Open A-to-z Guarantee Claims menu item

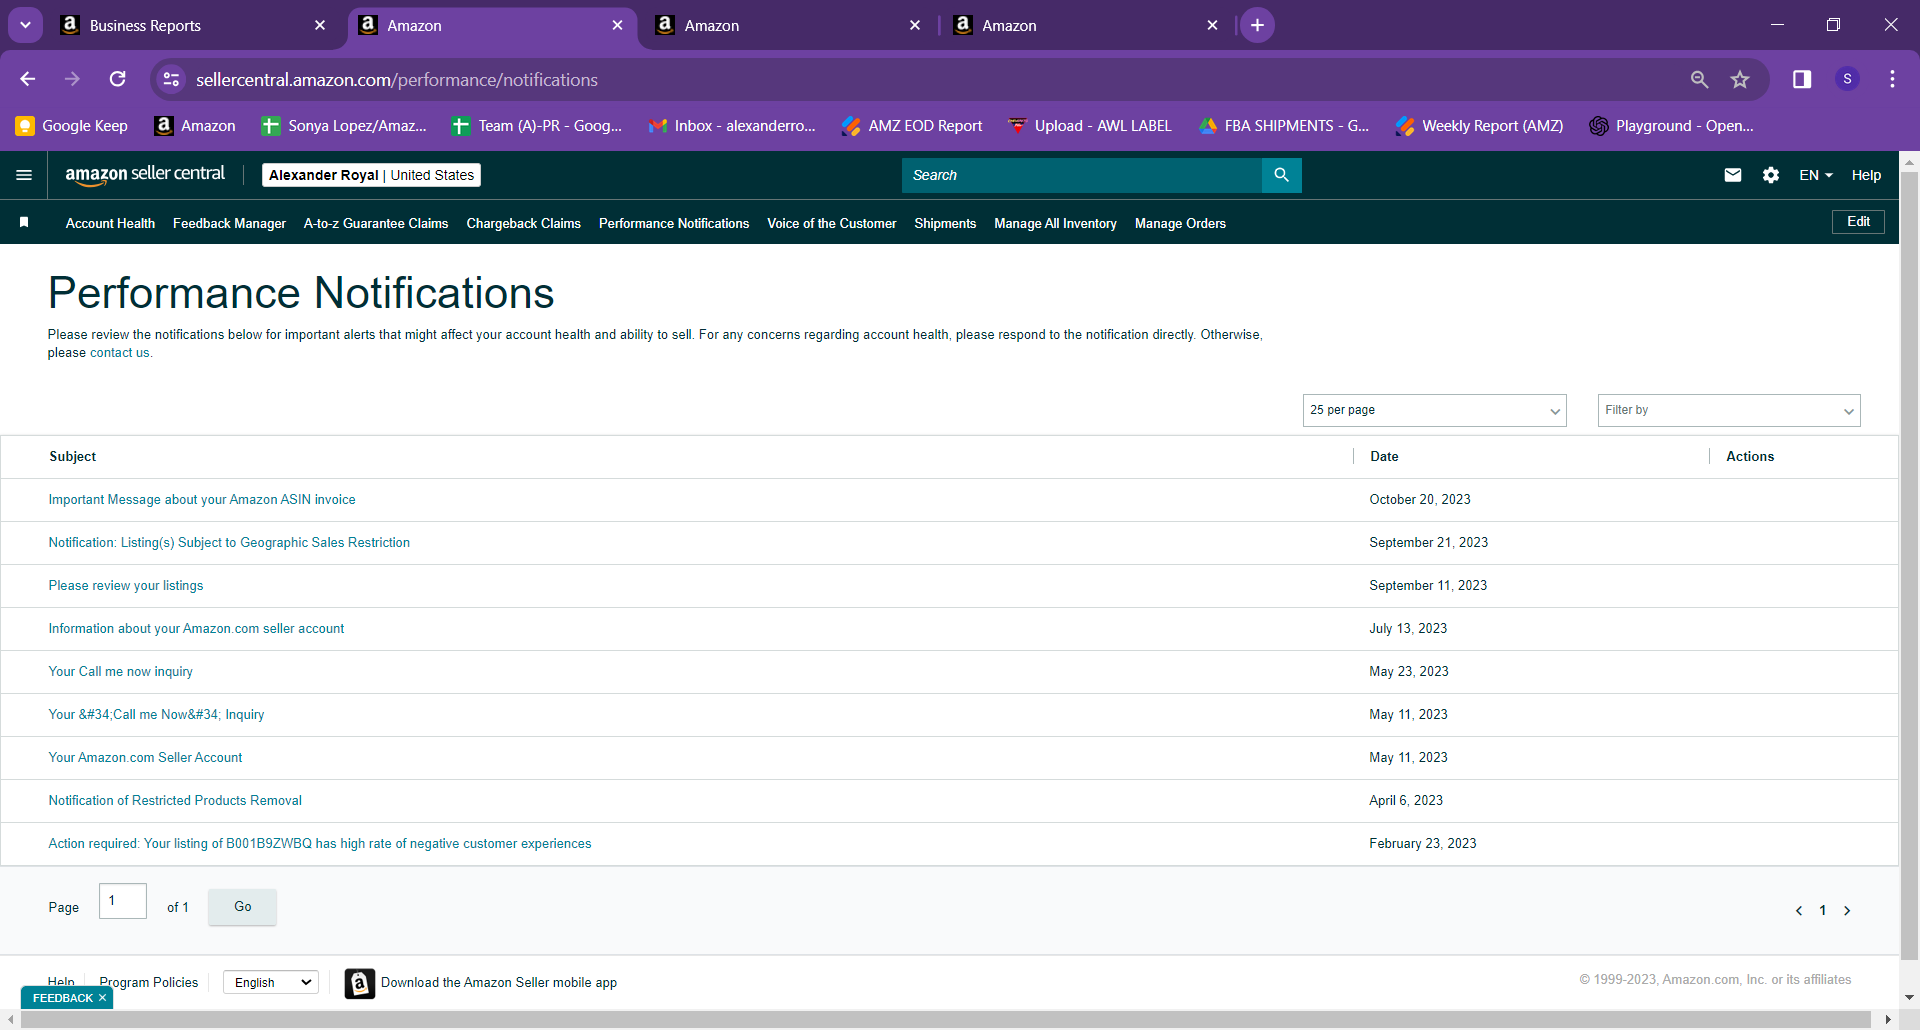[376, 223]
